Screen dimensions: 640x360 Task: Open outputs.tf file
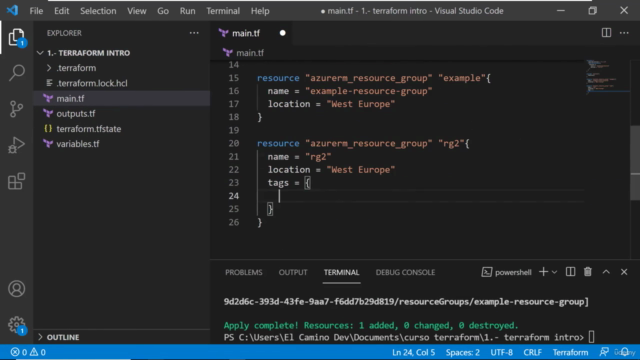coord(76,113)
